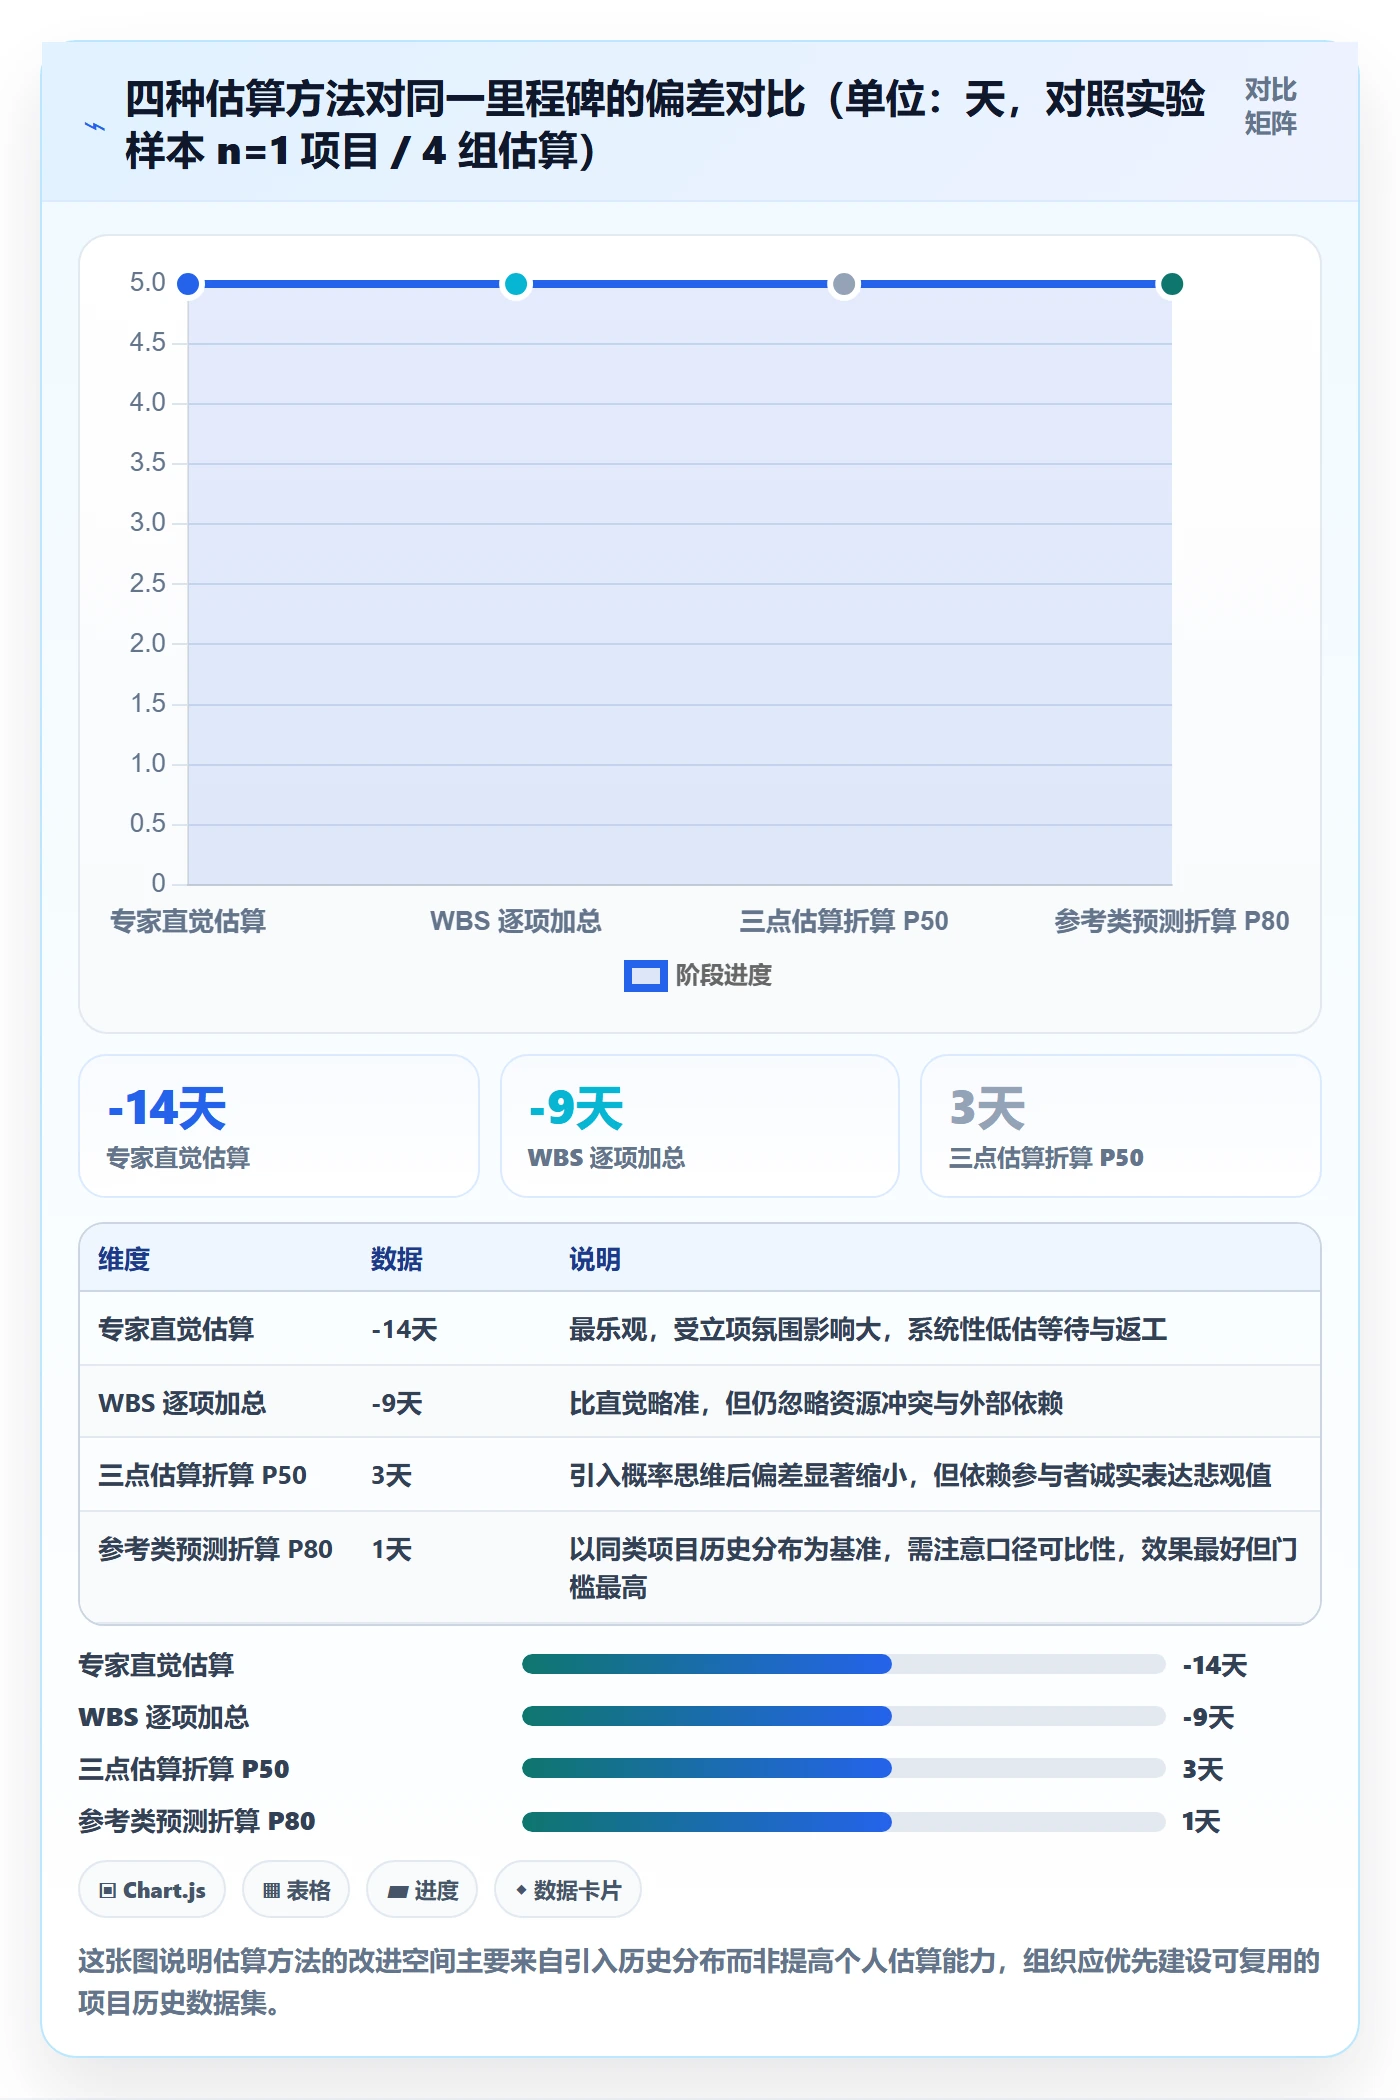Click the X-axis label WBS 逐项加总
The width and height of the screenshot is (1400, 2100).
coord(516,921)
